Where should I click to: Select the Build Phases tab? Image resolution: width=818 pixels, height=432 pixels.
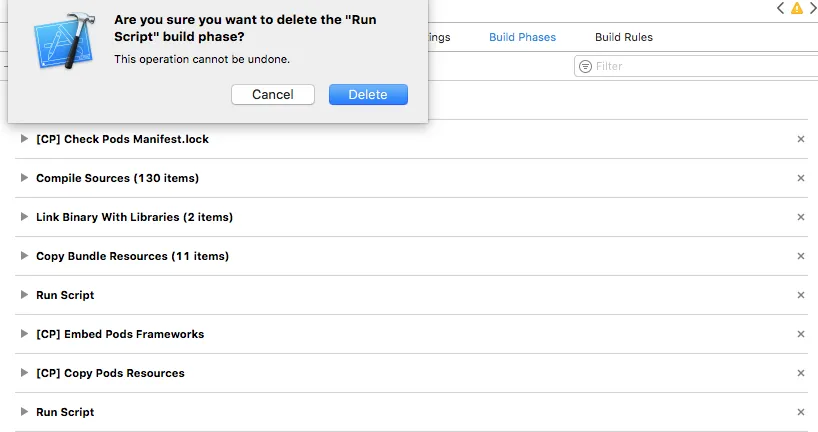pyautogui.click(x=522, y=37)
